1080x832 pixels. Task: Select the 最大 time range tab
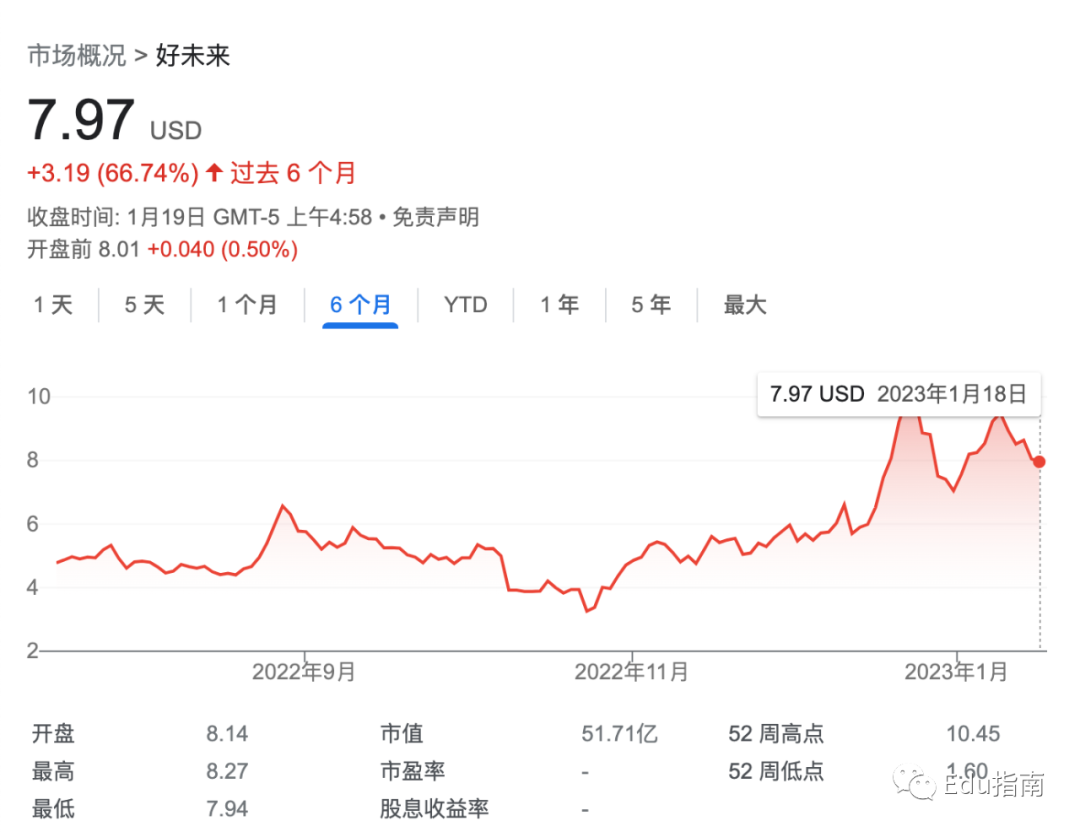(x=745, y=305)
